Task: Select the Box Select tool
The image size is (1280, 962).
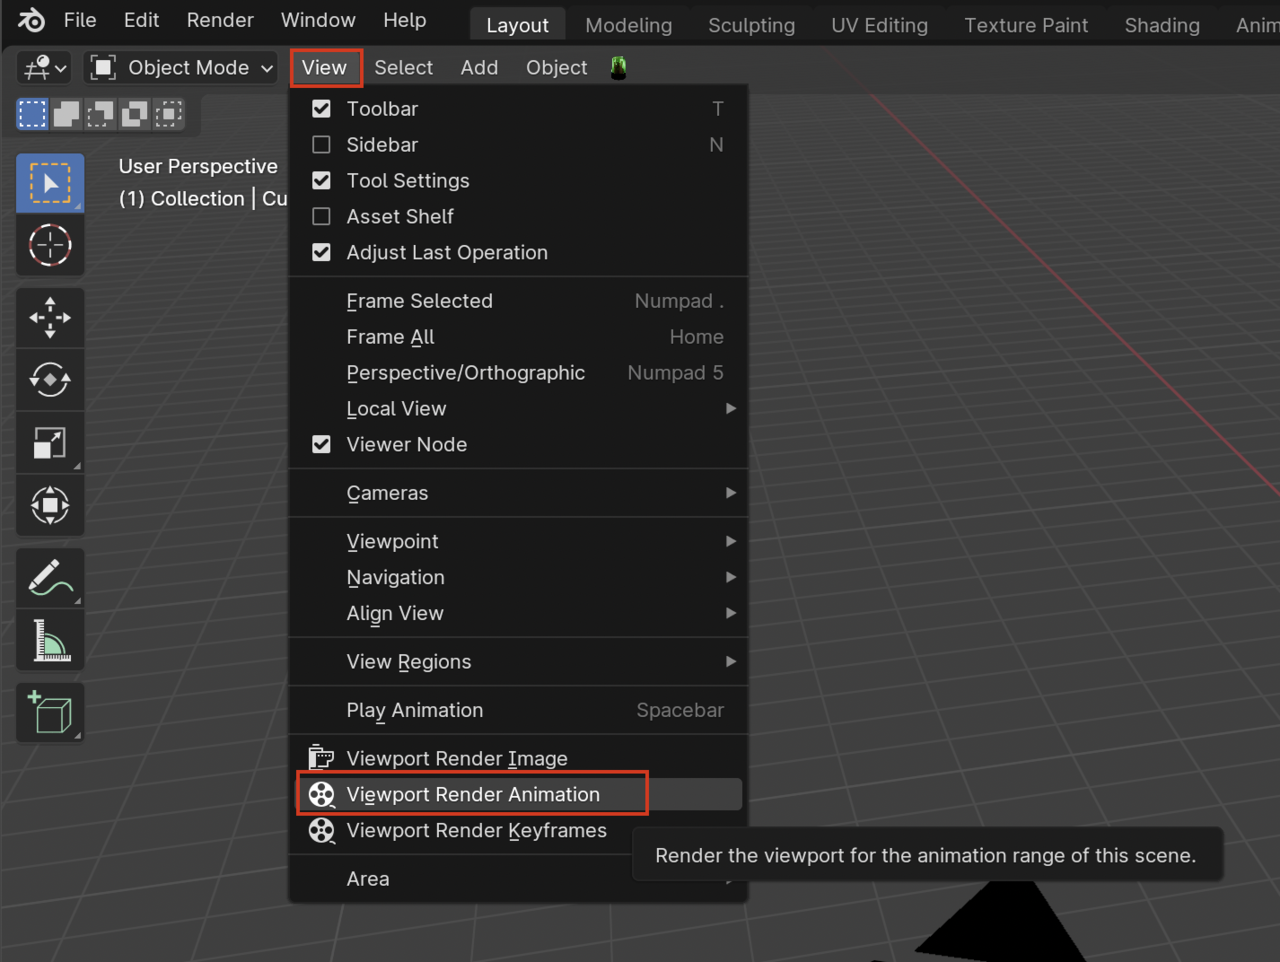Action: (x=50, y=183)
